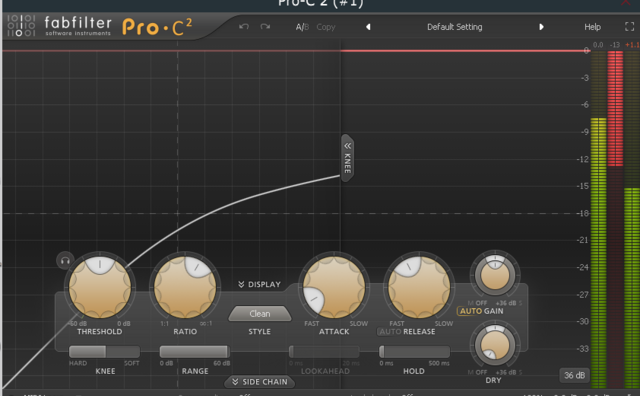Click the Threshold knob

click(100, 287)
